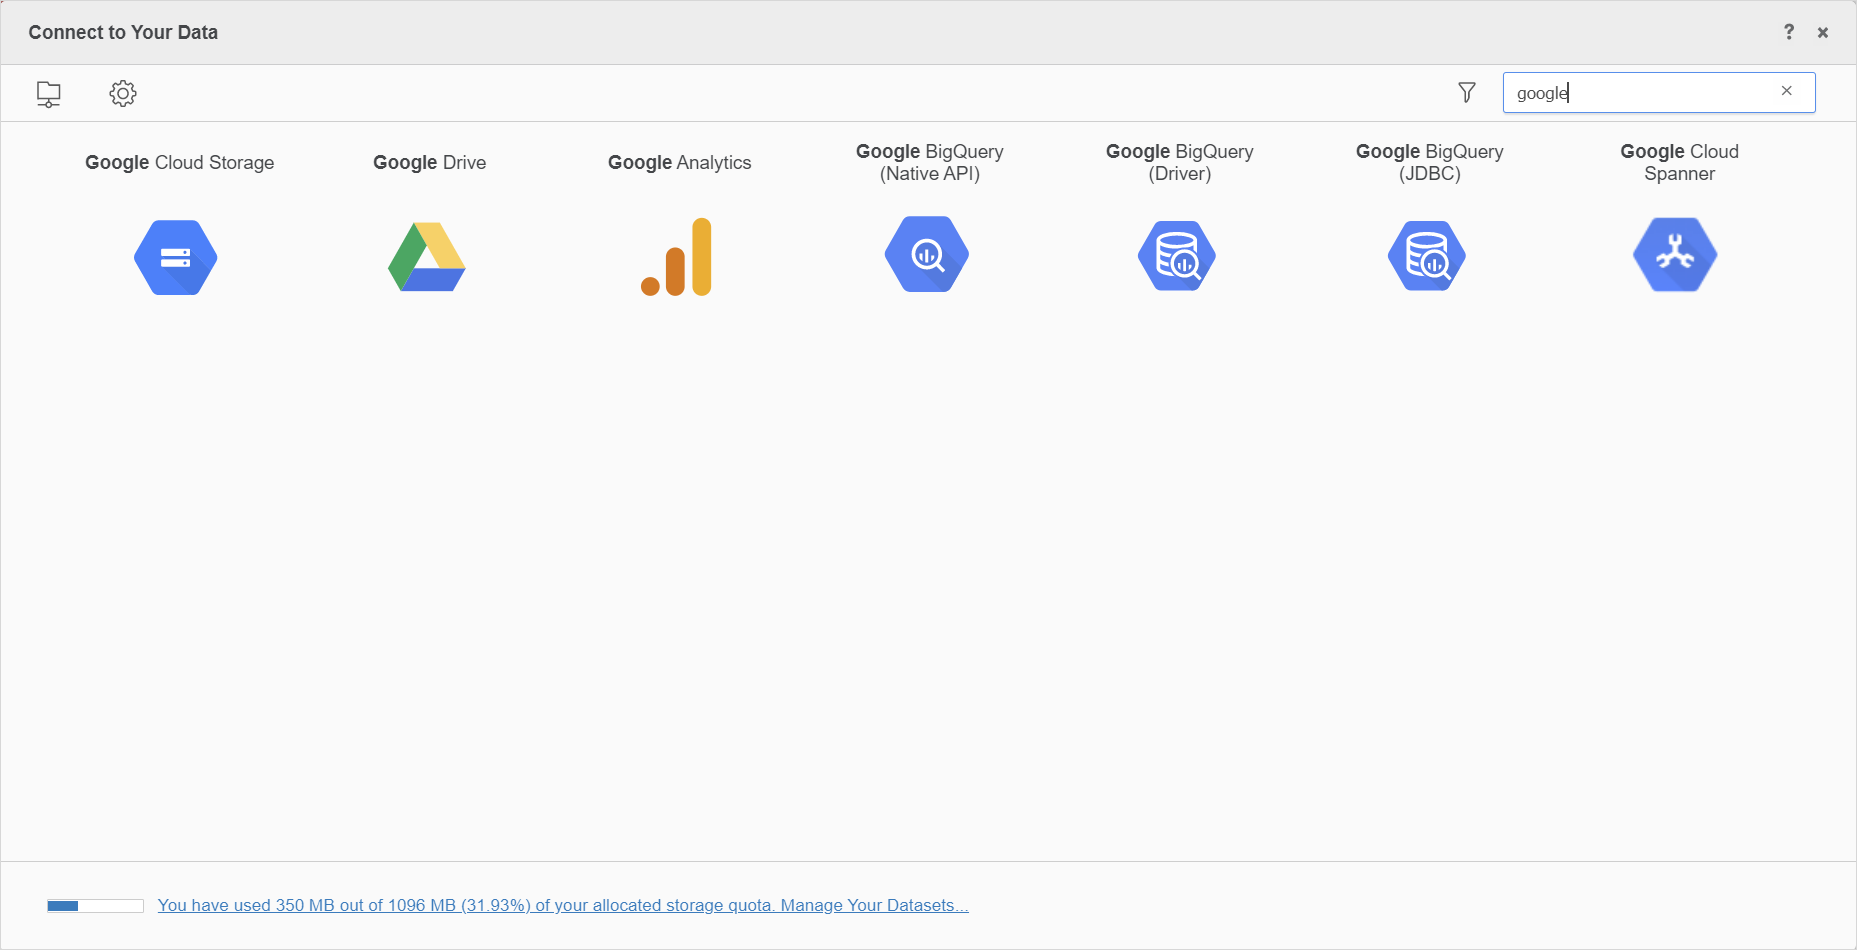Open the Google Cloud Storage connector icon
The image size is (1857, 950).
point(176,257)
